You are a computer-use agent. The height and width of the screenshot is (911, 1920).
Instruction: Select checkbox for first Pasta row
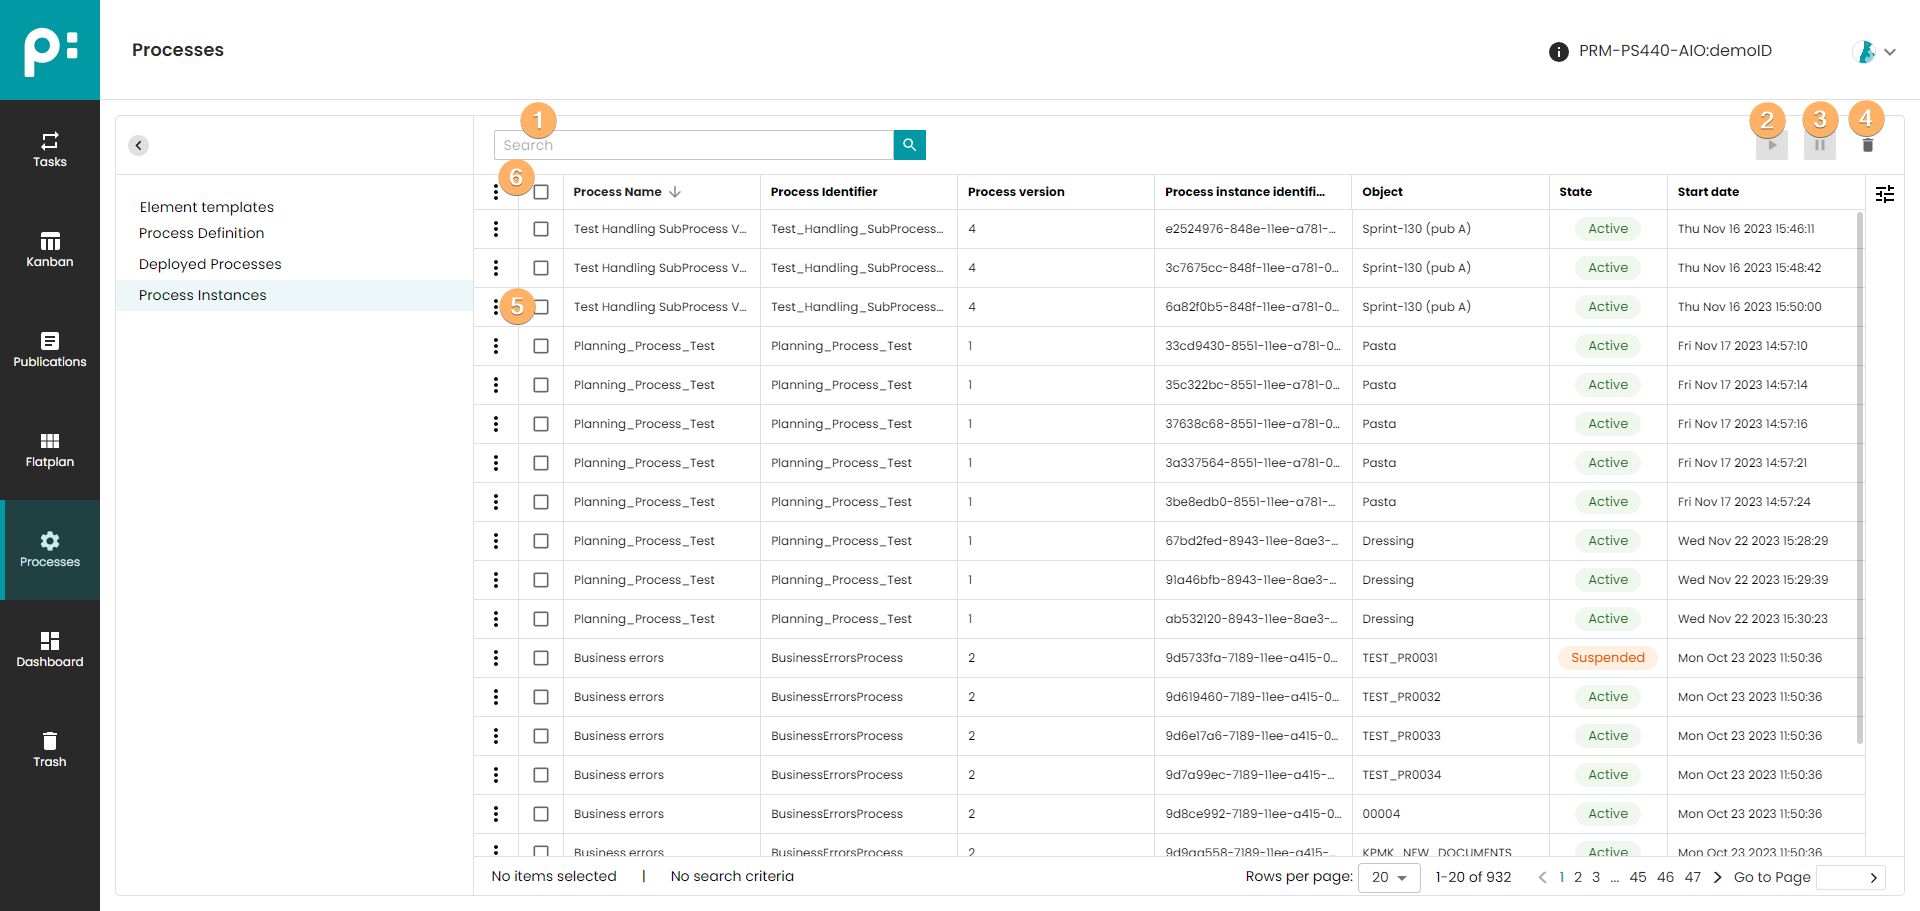[541, 346]
